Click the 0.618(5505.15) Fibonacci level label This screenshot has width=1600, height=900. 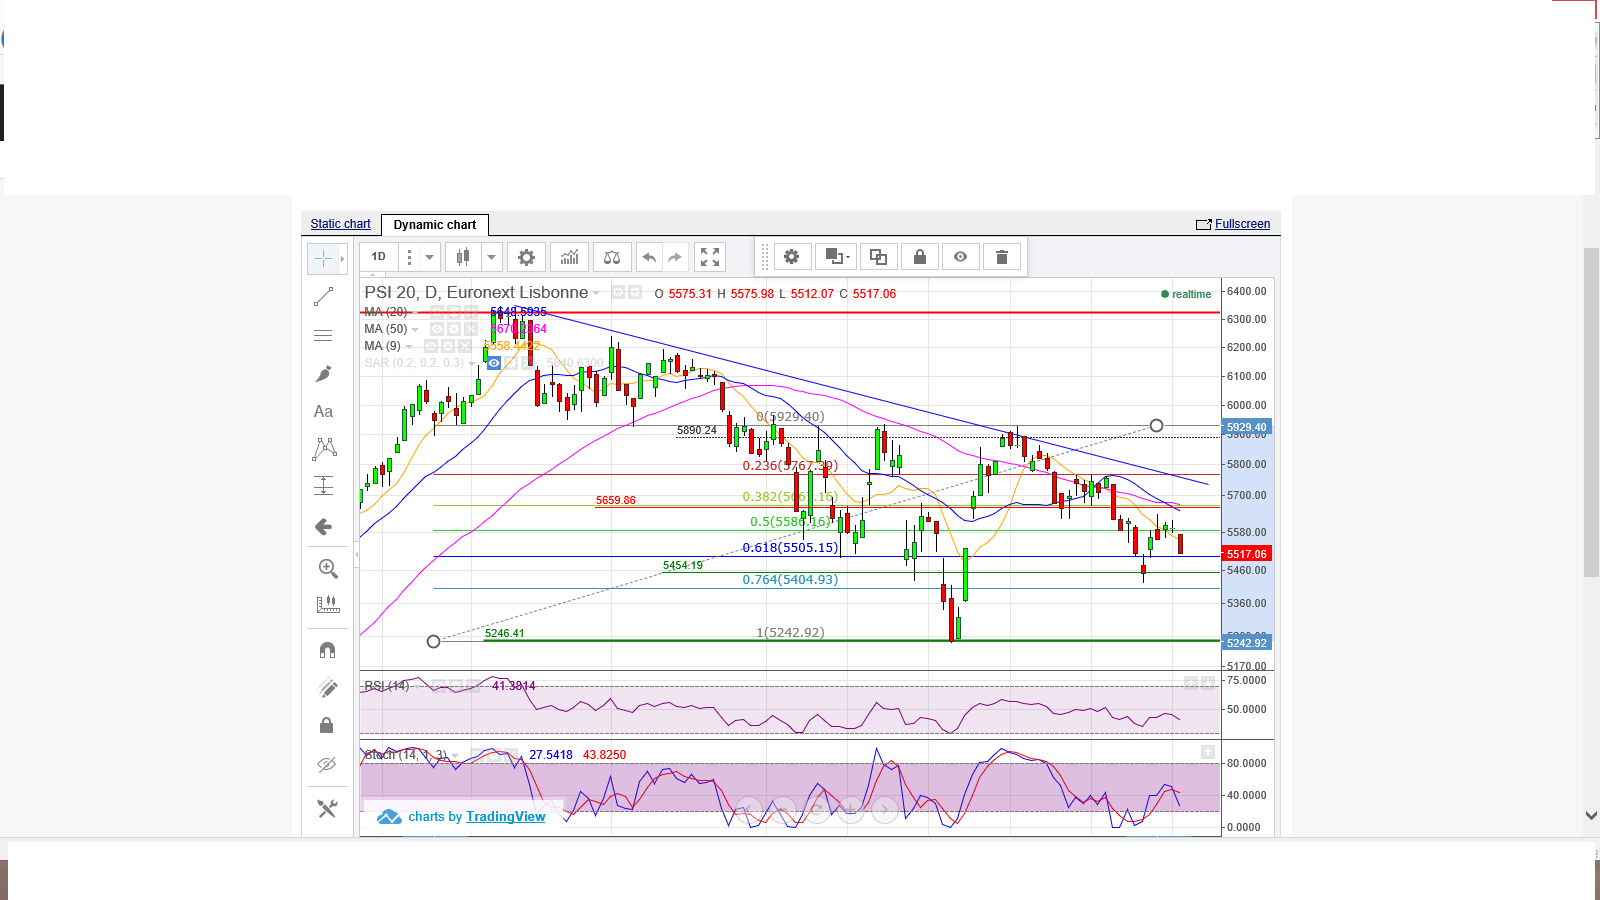[790, 548]
